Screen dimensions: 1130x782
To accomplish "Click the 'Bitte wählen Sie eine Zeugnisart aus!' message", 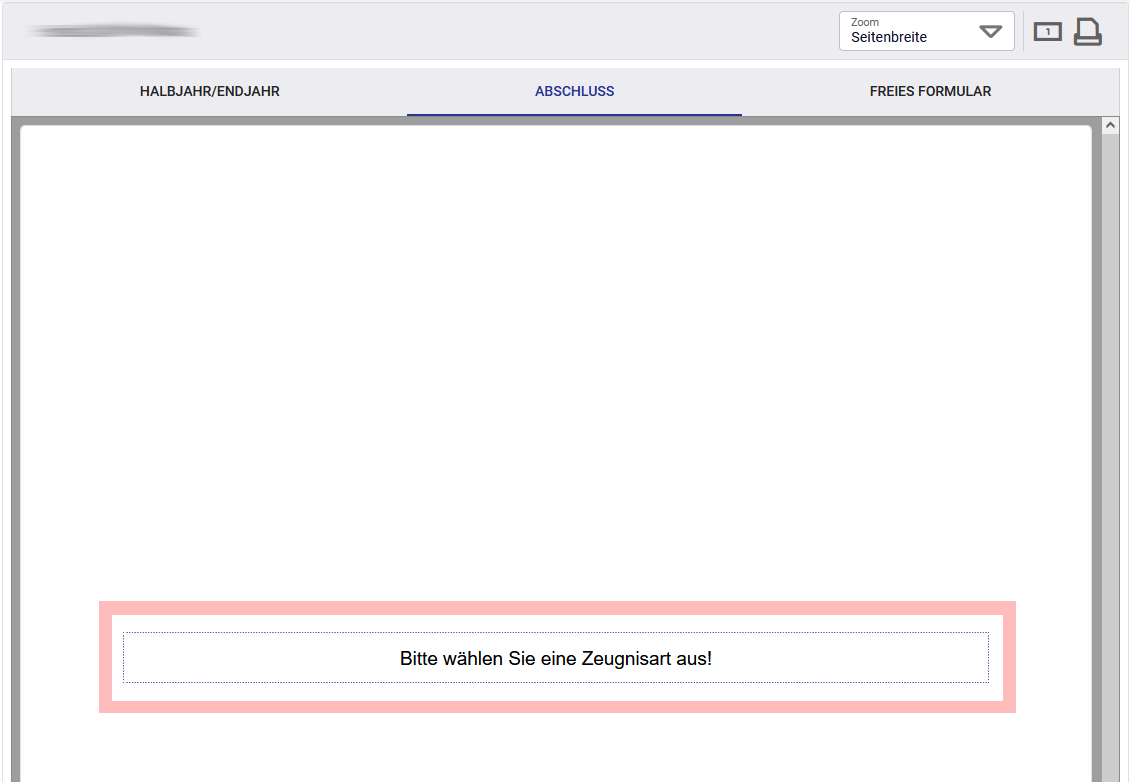I will (x=556, y=658).
